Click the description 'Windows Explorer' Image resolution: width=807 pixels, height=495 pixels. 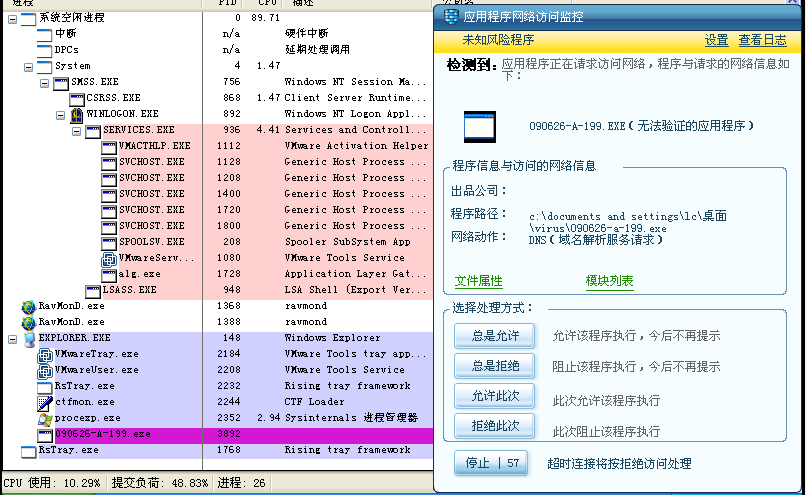[332, 338]
